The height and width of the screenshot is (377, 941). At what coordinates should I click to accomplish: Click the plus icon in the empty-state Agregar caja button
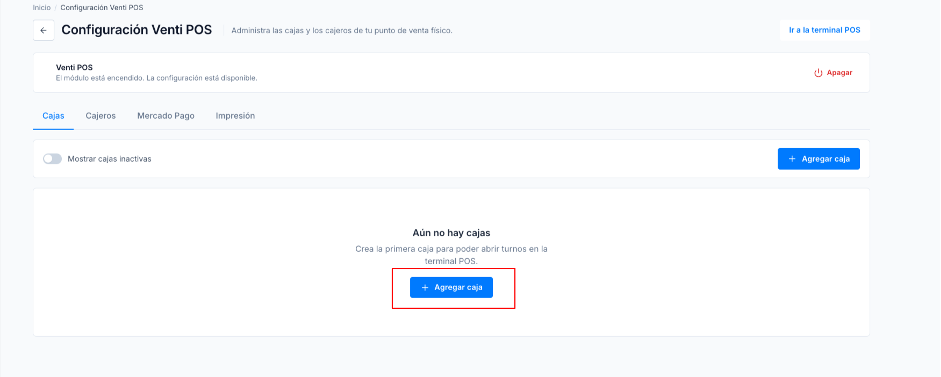425,288
